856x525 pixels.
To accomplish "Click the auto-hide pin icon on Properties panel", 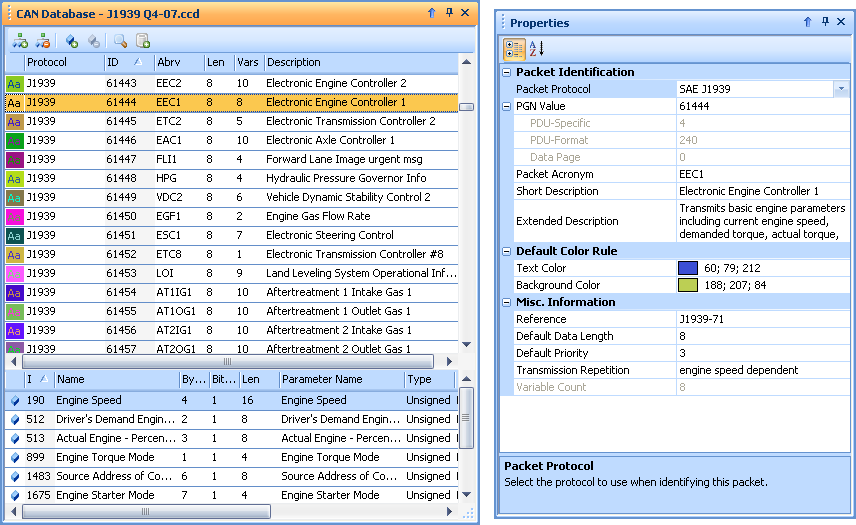I will (x=825, y=22).
